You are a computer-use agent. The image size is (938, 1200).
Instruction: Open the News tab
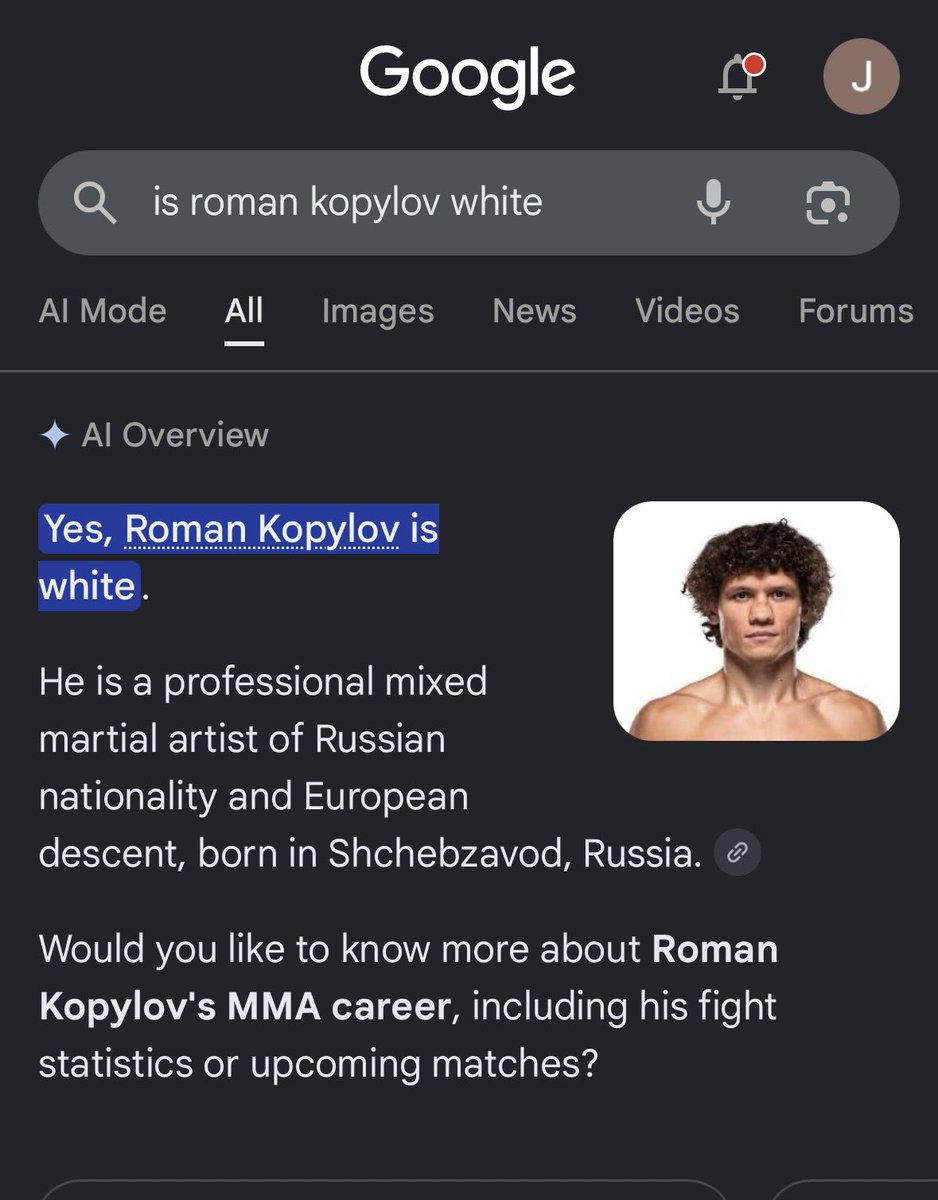pyautogui.click(x=534, y=311)
